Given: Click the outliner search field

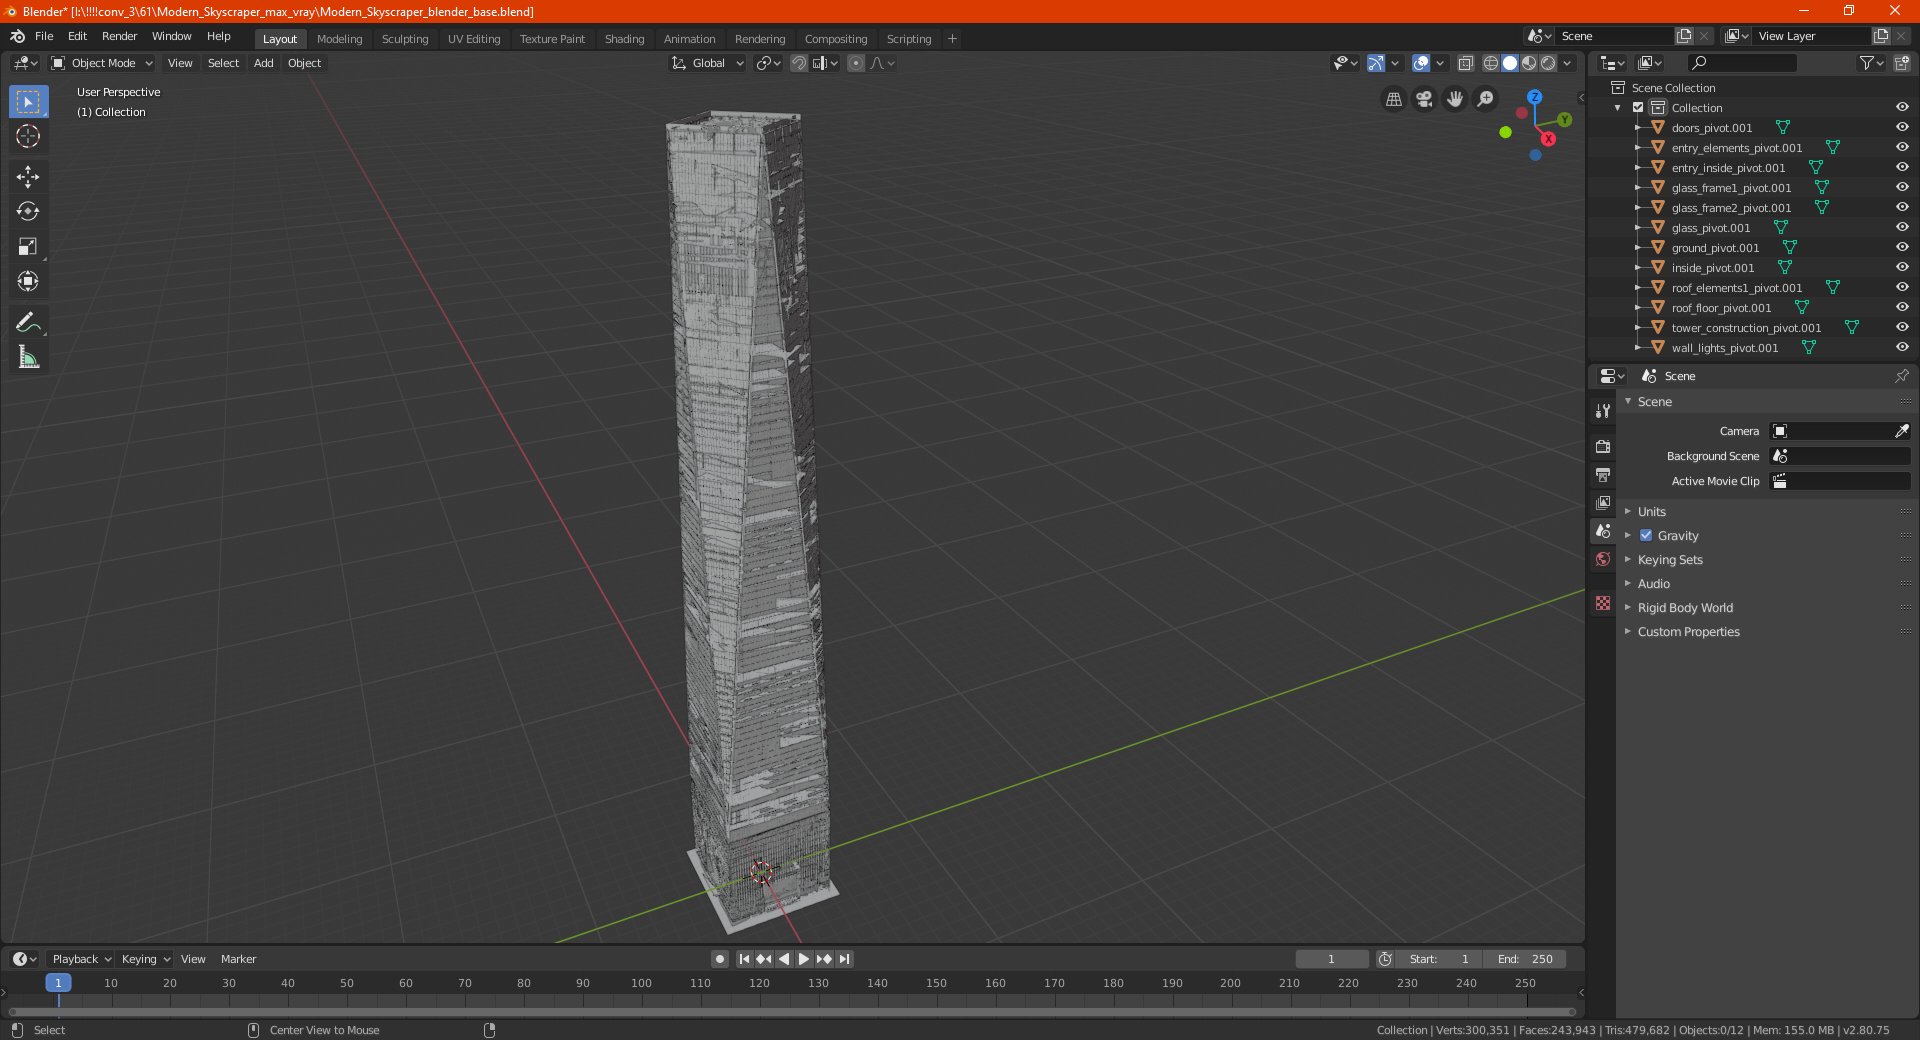Looking at the screenshot, I should [1741, 63].
